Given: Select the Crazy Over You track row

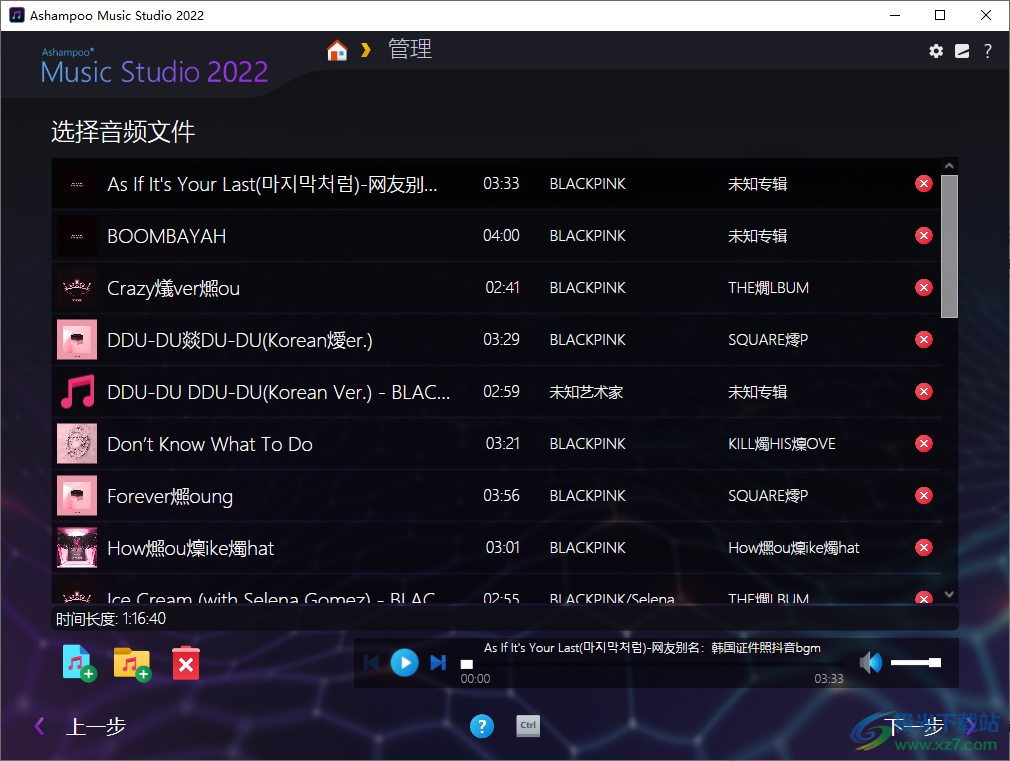Looking at the screenshot, I should pyautogui.click(x=400, y=287).
